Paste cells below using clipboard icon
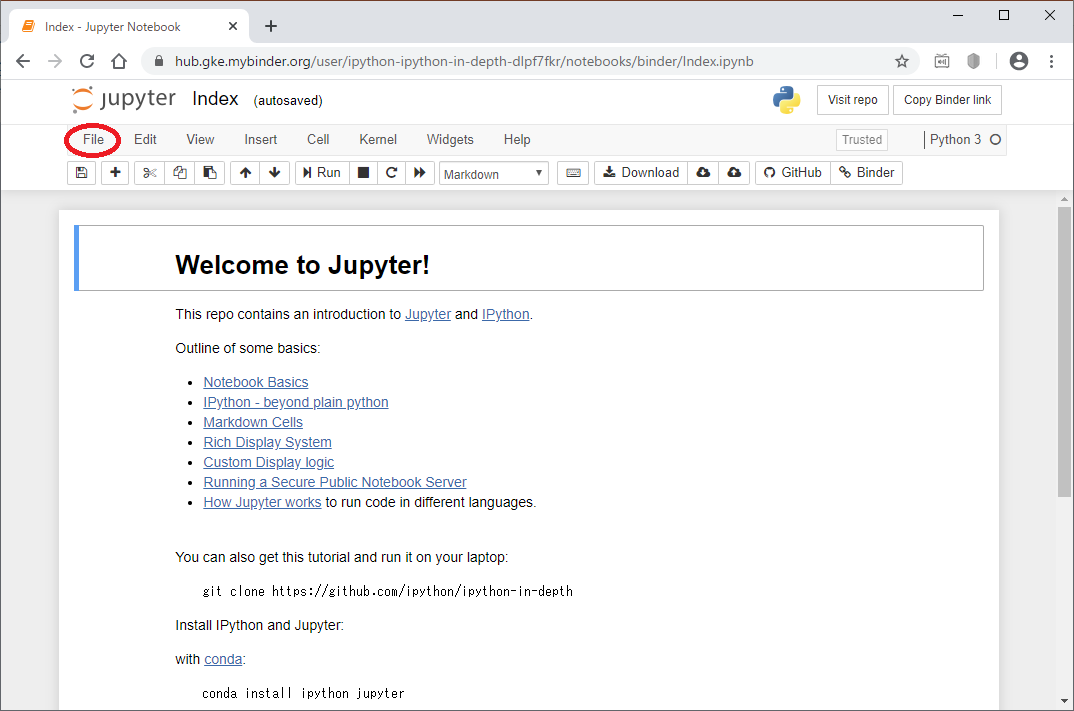Viewport: 1074px width, 711px height. pyautogui.click(x=209, y=173)
